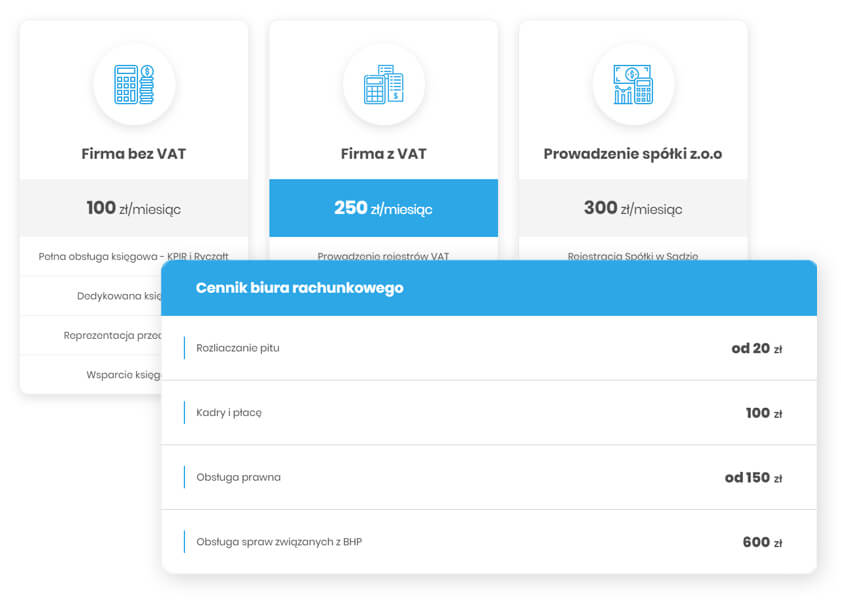This screenshot has width=841, height=605.
Task: Click the money chart calculator icon
Action: (x=633, y=84)
